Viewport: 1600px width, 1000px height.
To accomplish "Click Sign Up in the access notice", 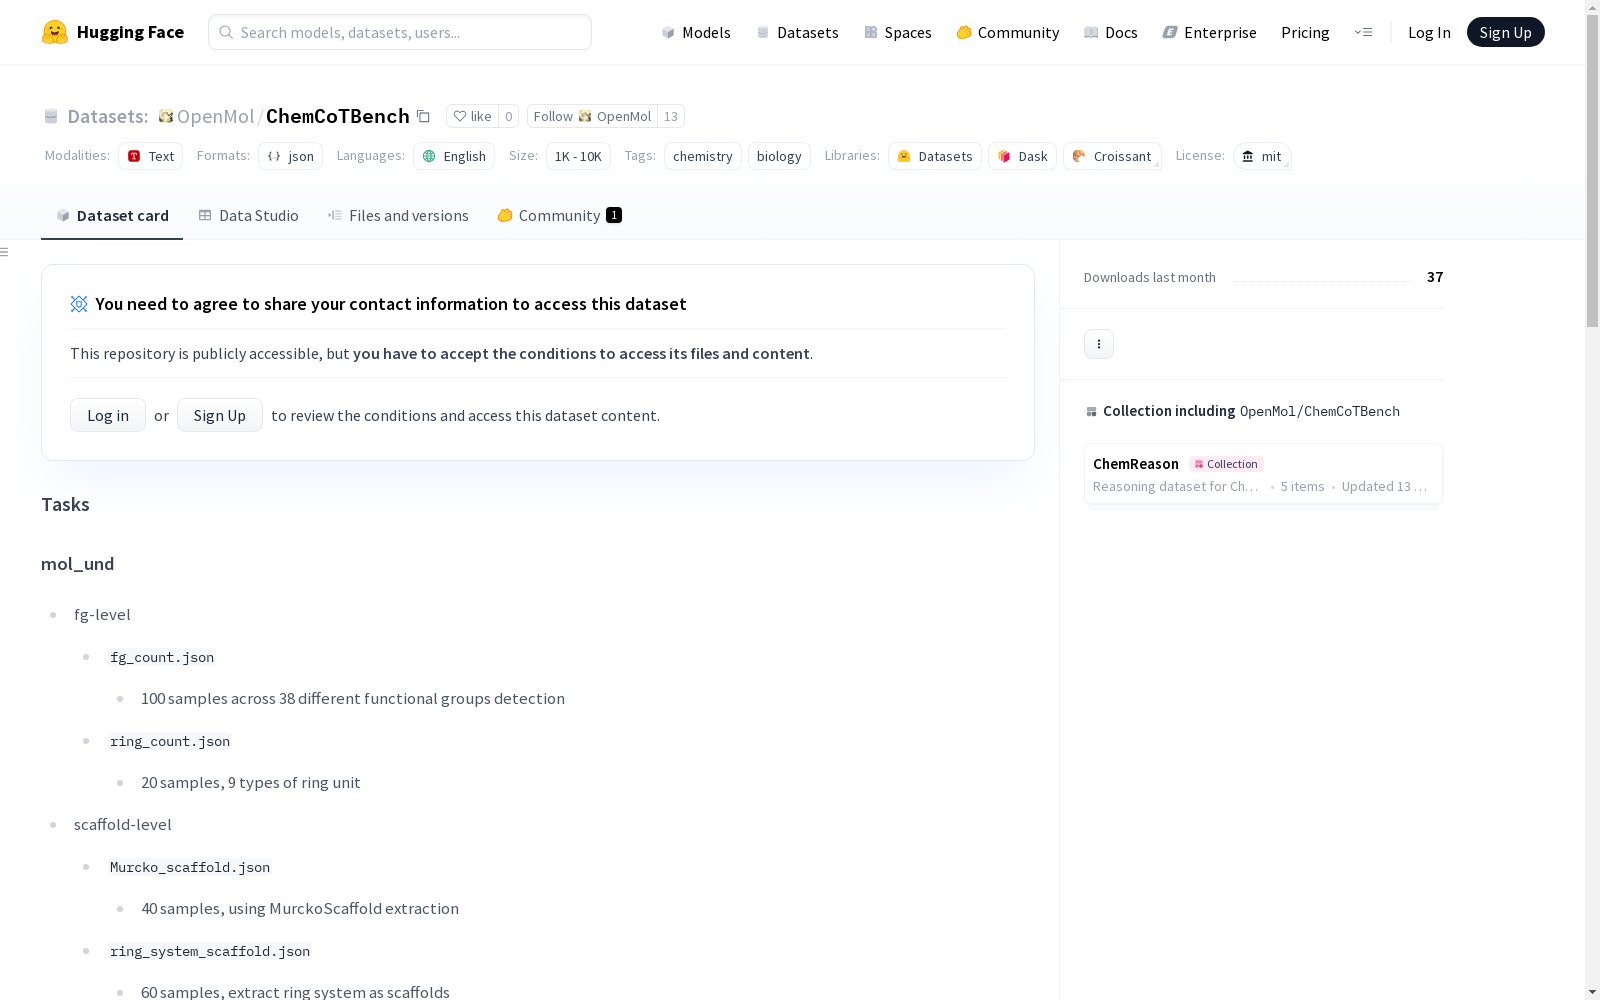I will (220, 415).
